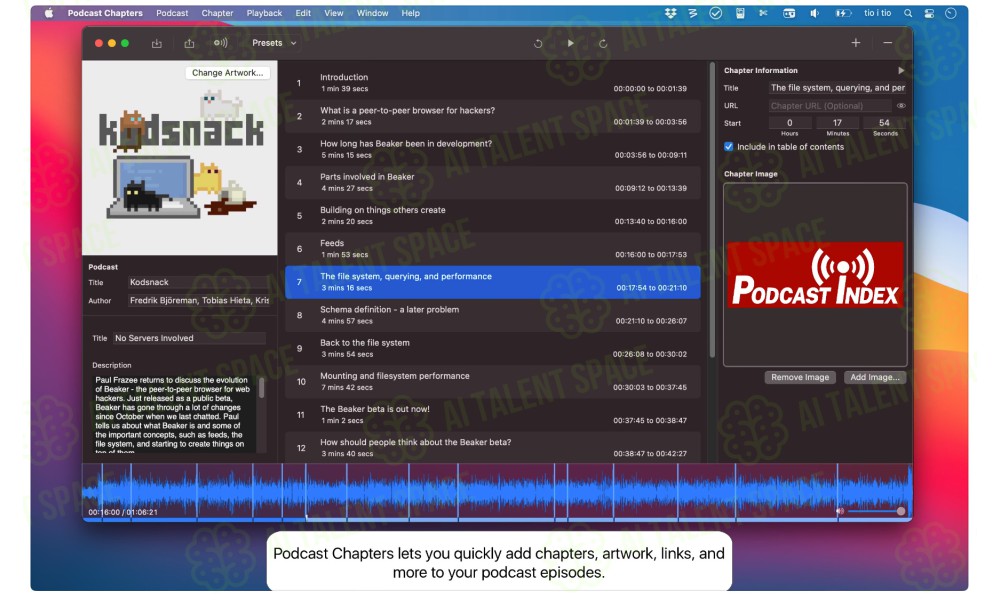Click the speaker icon beside volume slider
The width and height of the screenshot is (1000, 600).
(840, 511)
